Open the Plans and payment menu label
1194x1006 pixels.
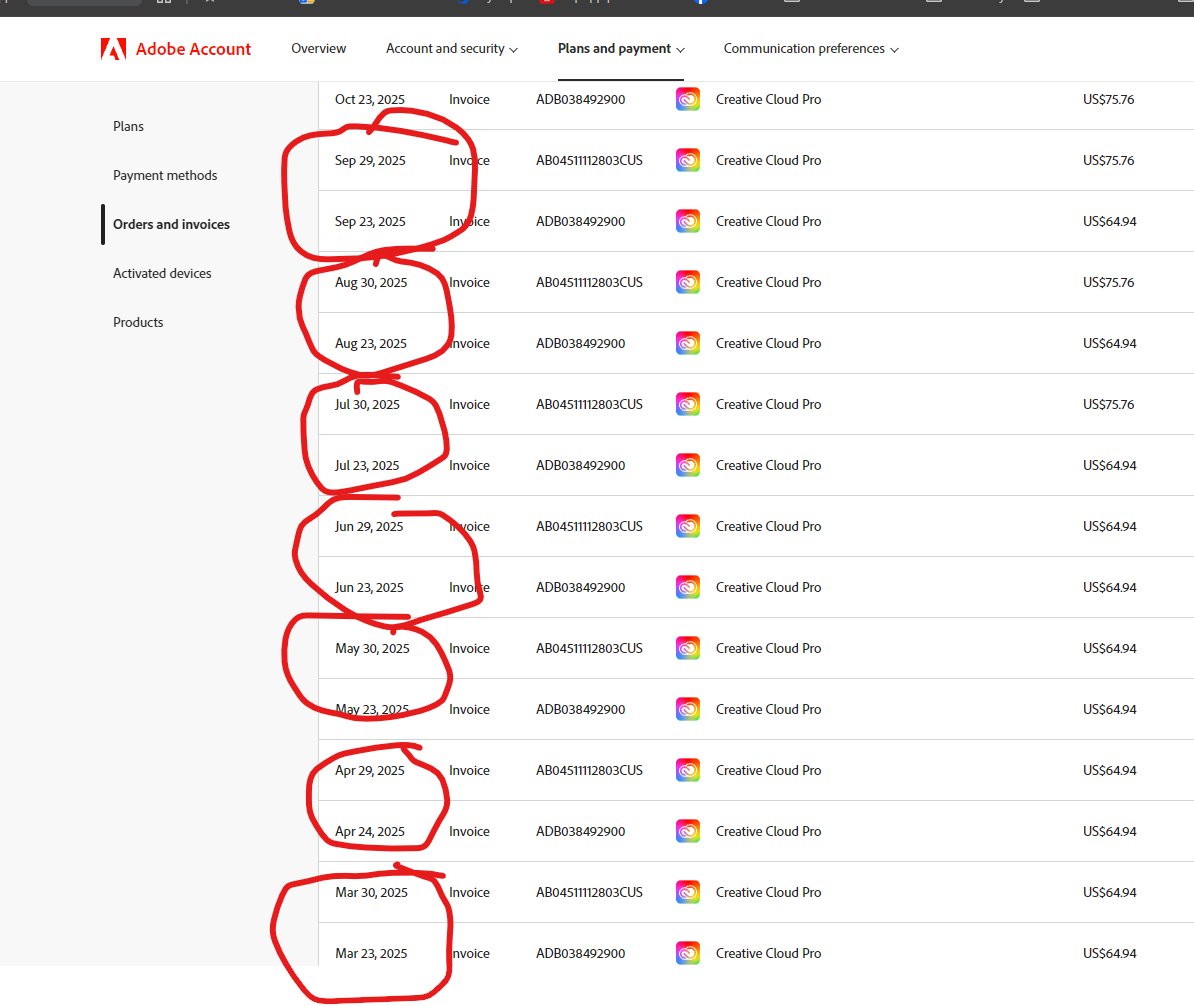pyautogui.click(x=615, y=49)
